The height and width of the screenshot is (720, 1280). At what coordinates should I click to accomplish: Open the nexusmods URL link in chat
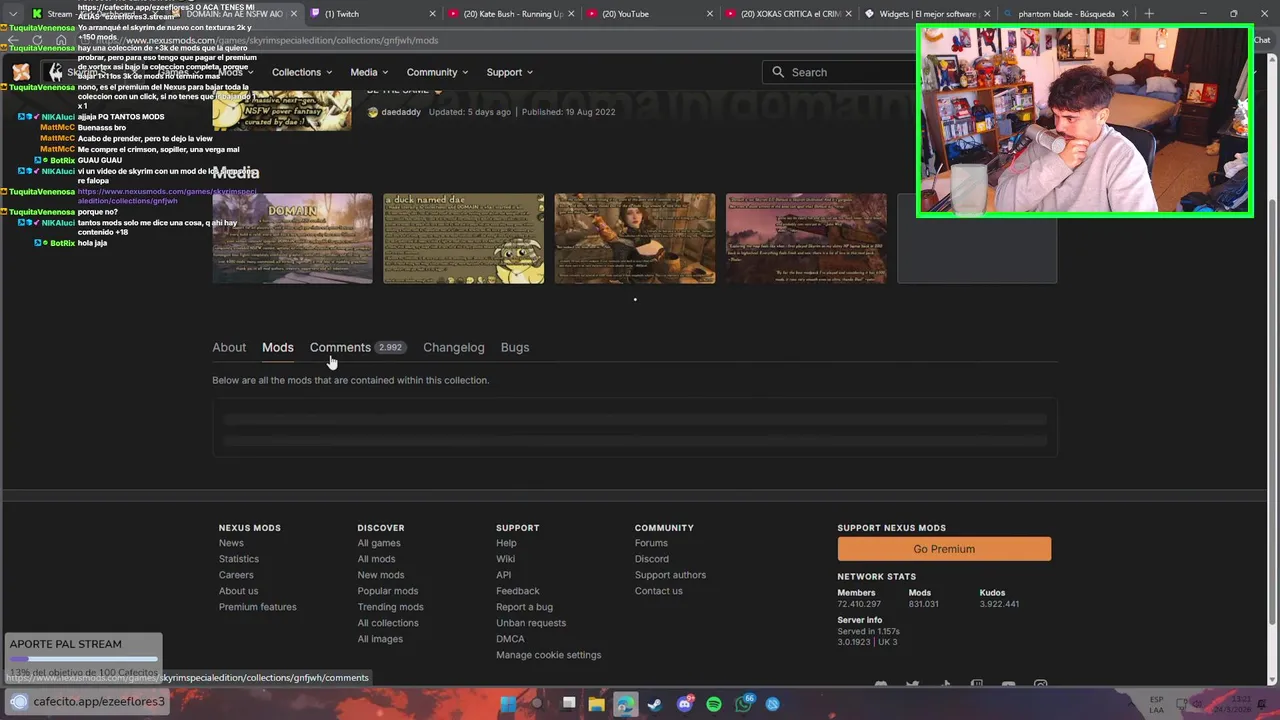tap(167, 196)
